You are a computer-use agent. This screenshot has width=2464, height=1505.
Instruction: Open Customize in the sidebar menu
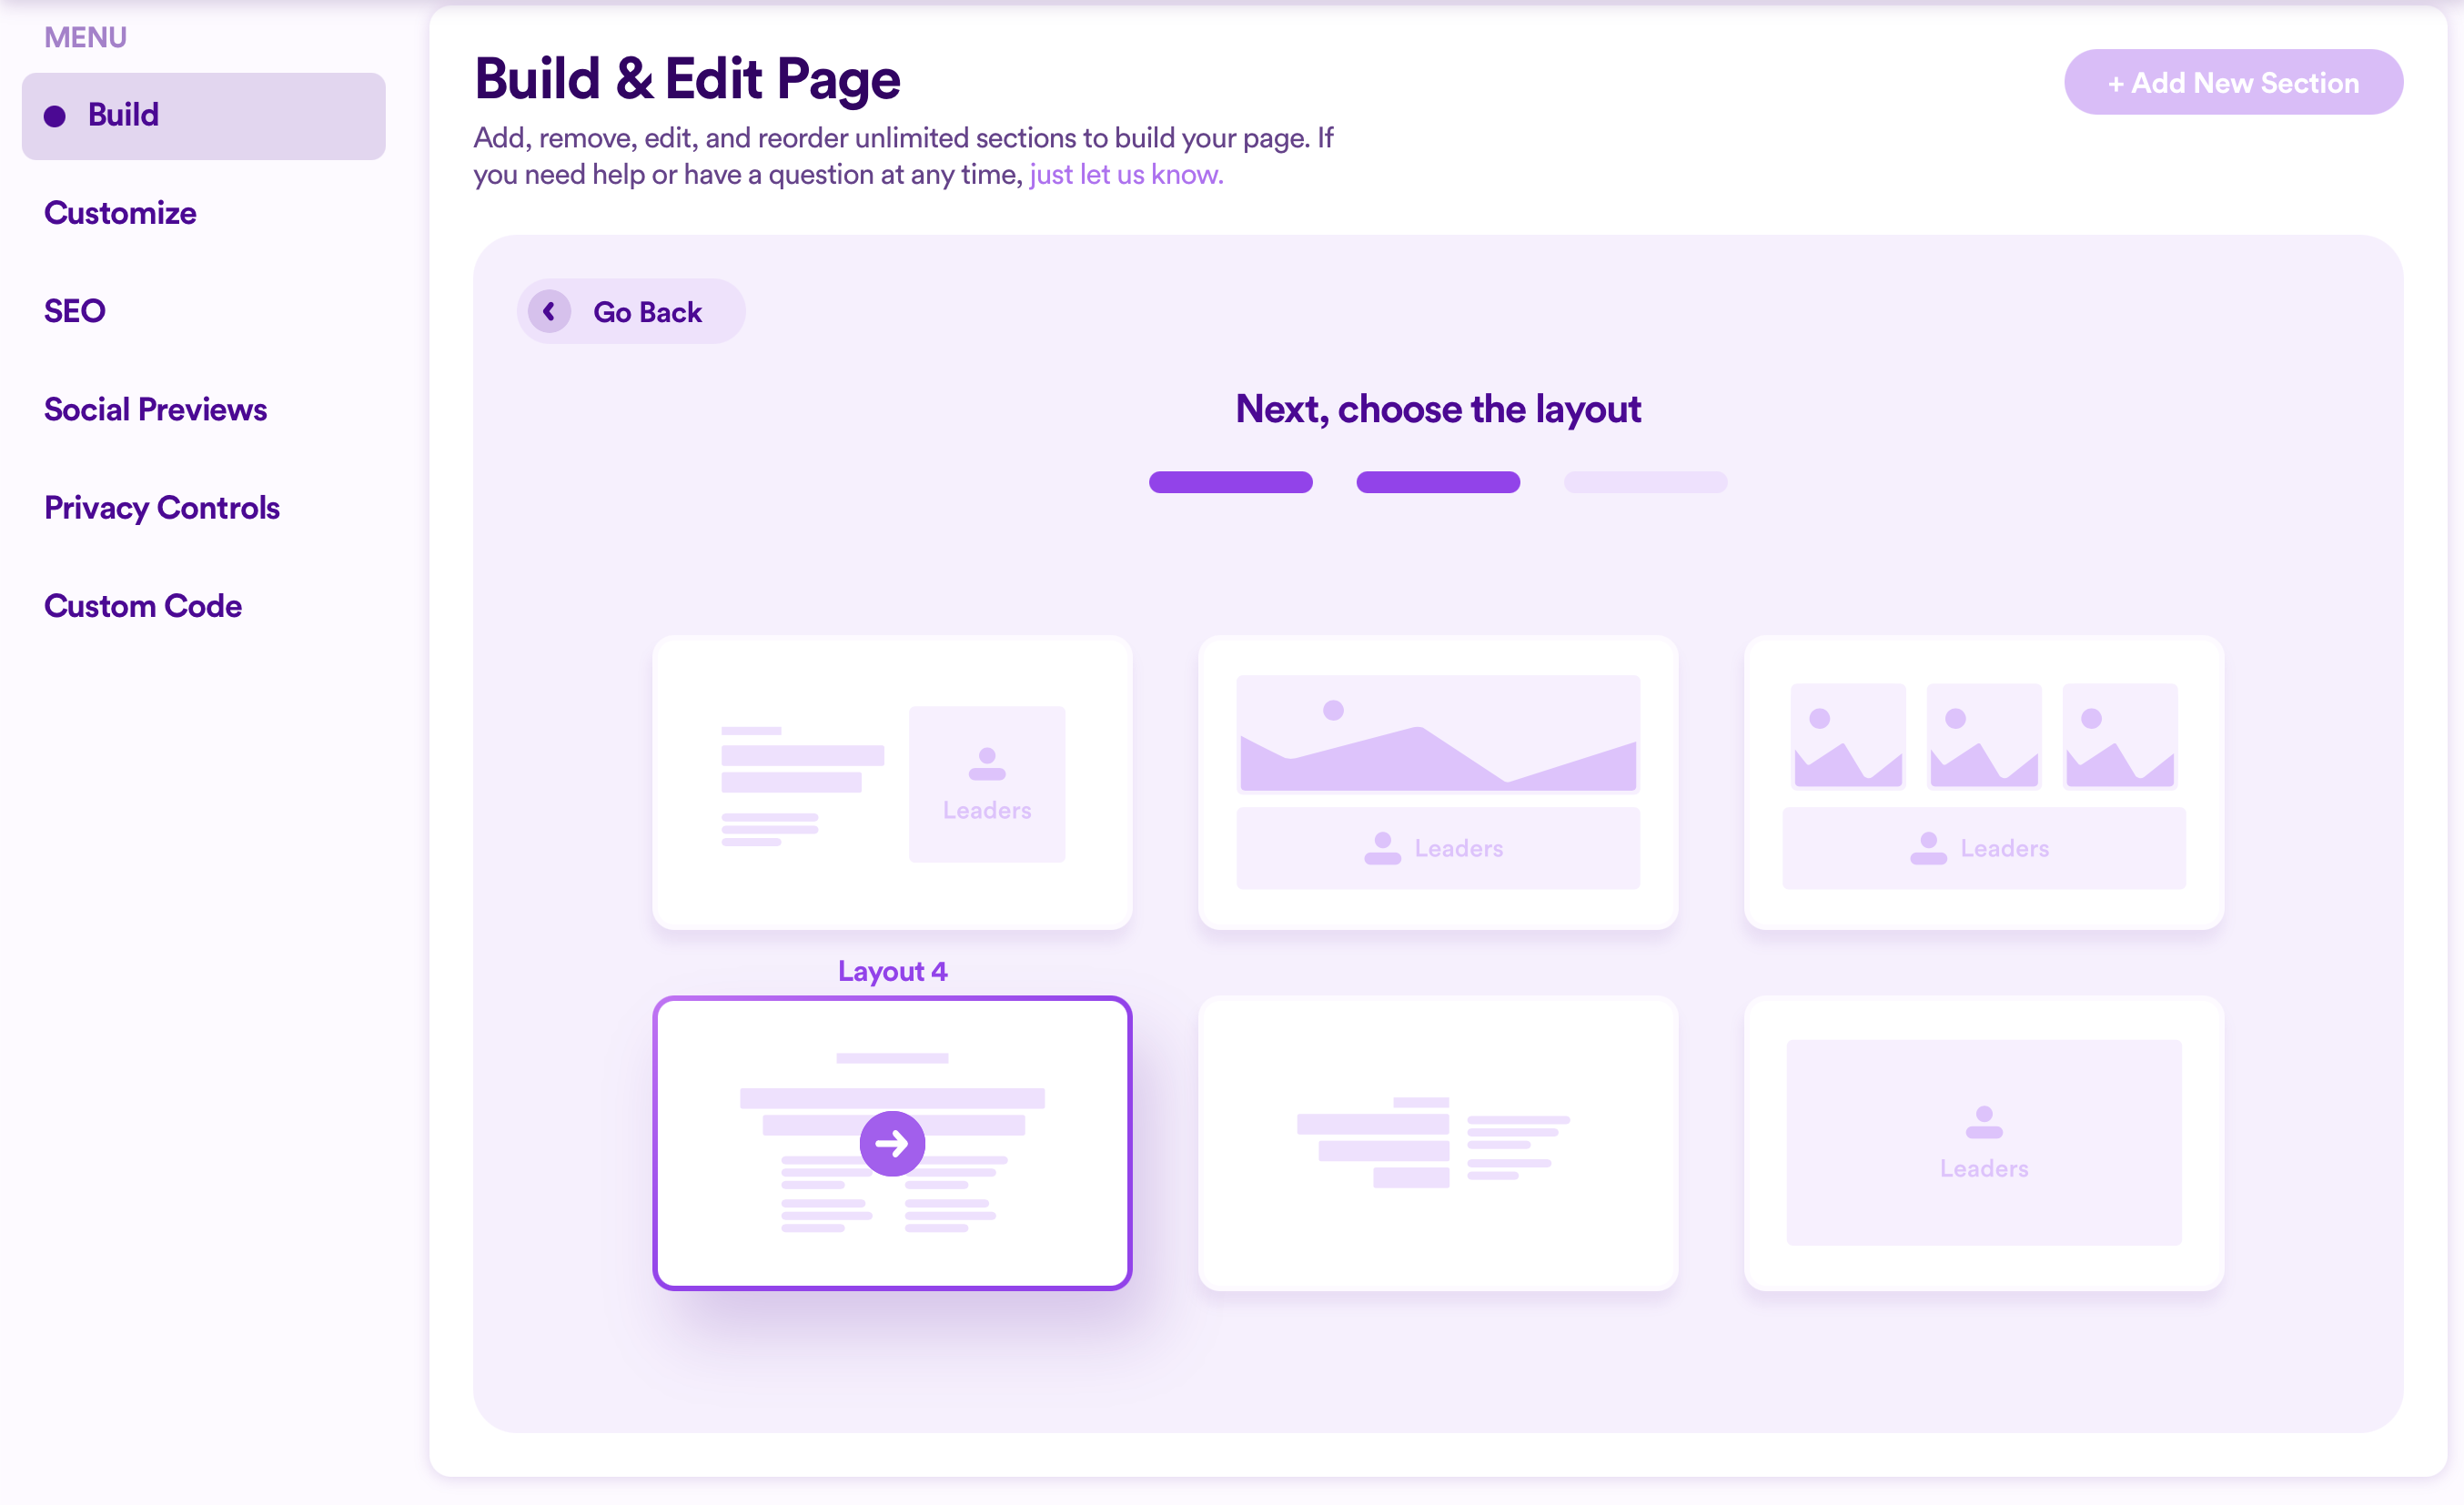[120, 213]
